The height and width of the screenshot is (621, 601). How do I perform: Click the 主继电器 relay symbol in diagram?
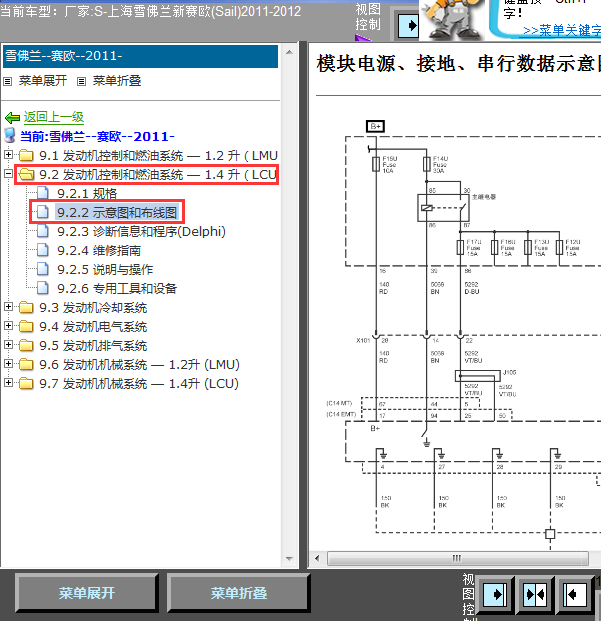(443, 208)
